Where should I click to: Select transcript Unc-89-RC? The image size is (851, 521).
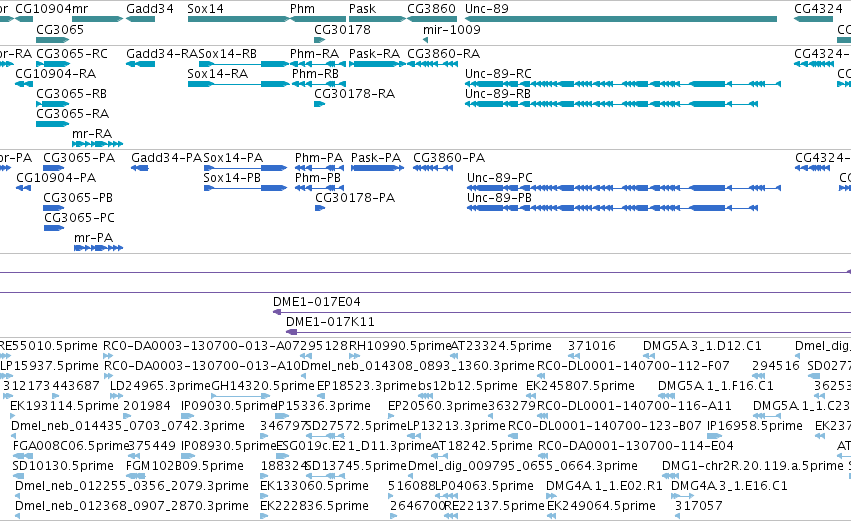(623, 84)
